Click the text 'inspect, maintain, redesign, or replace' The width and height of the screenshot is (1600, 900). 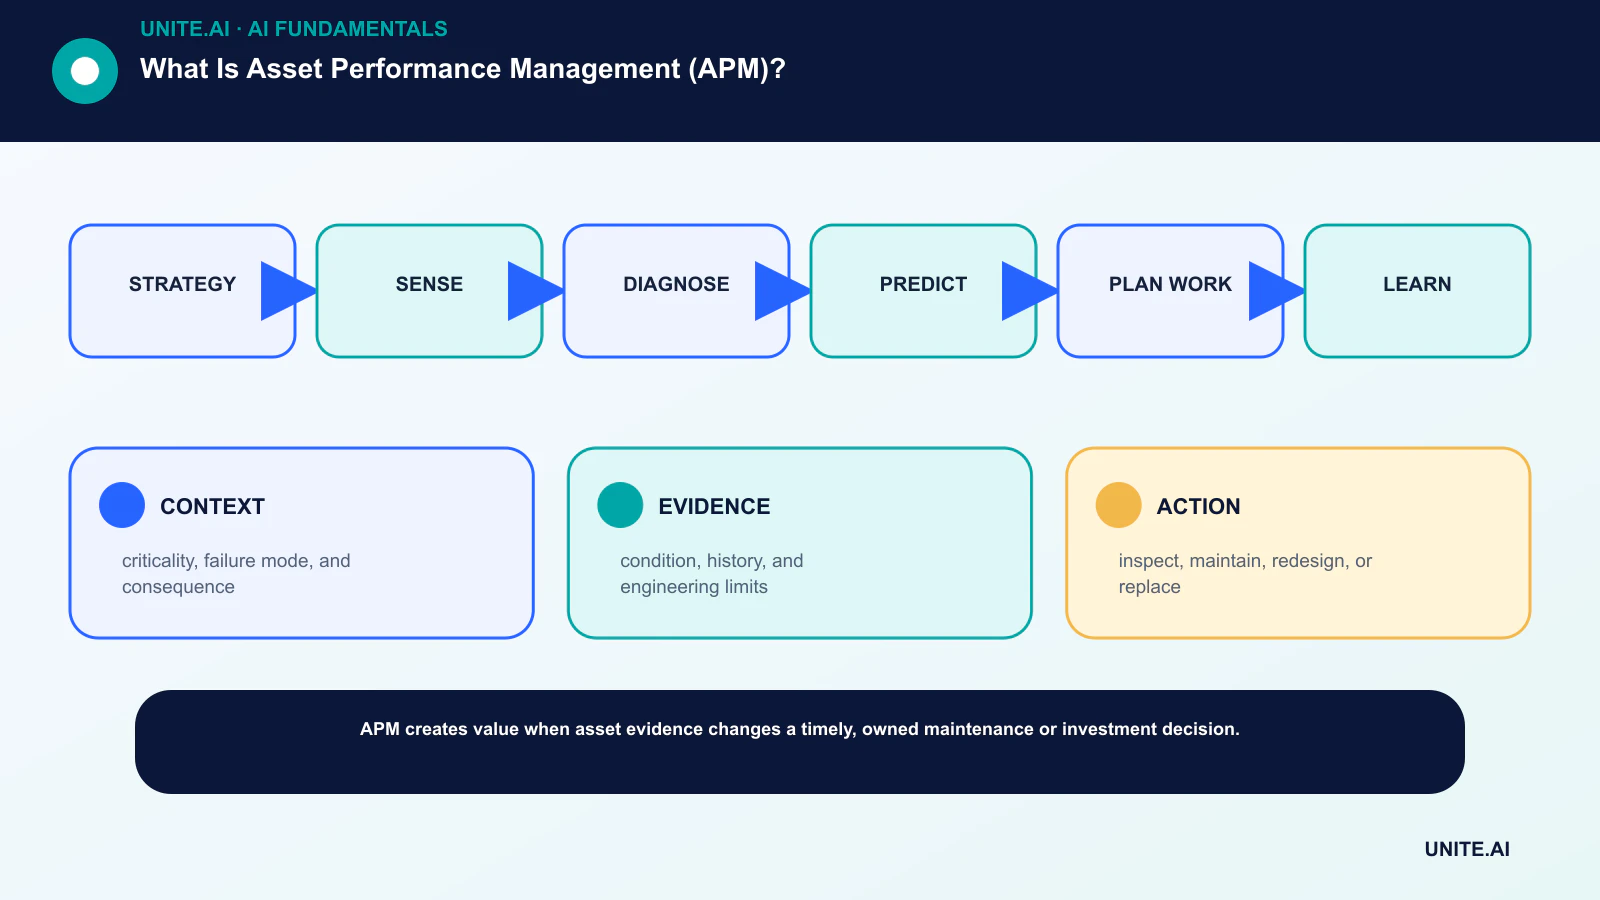click(x=1245, y=574)
